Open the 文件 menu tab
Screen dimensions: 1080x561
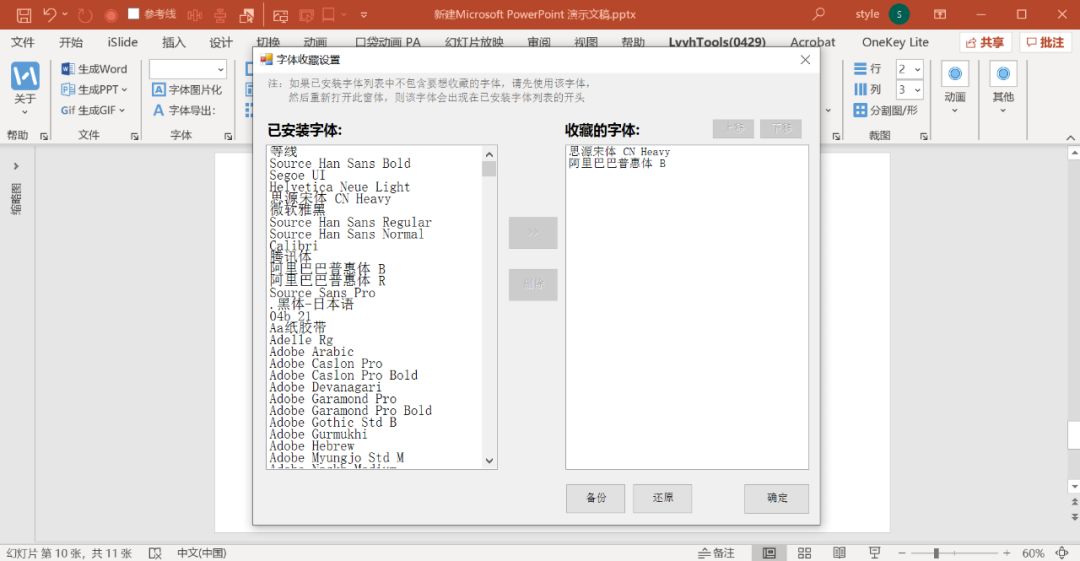(x=23, y=42)
